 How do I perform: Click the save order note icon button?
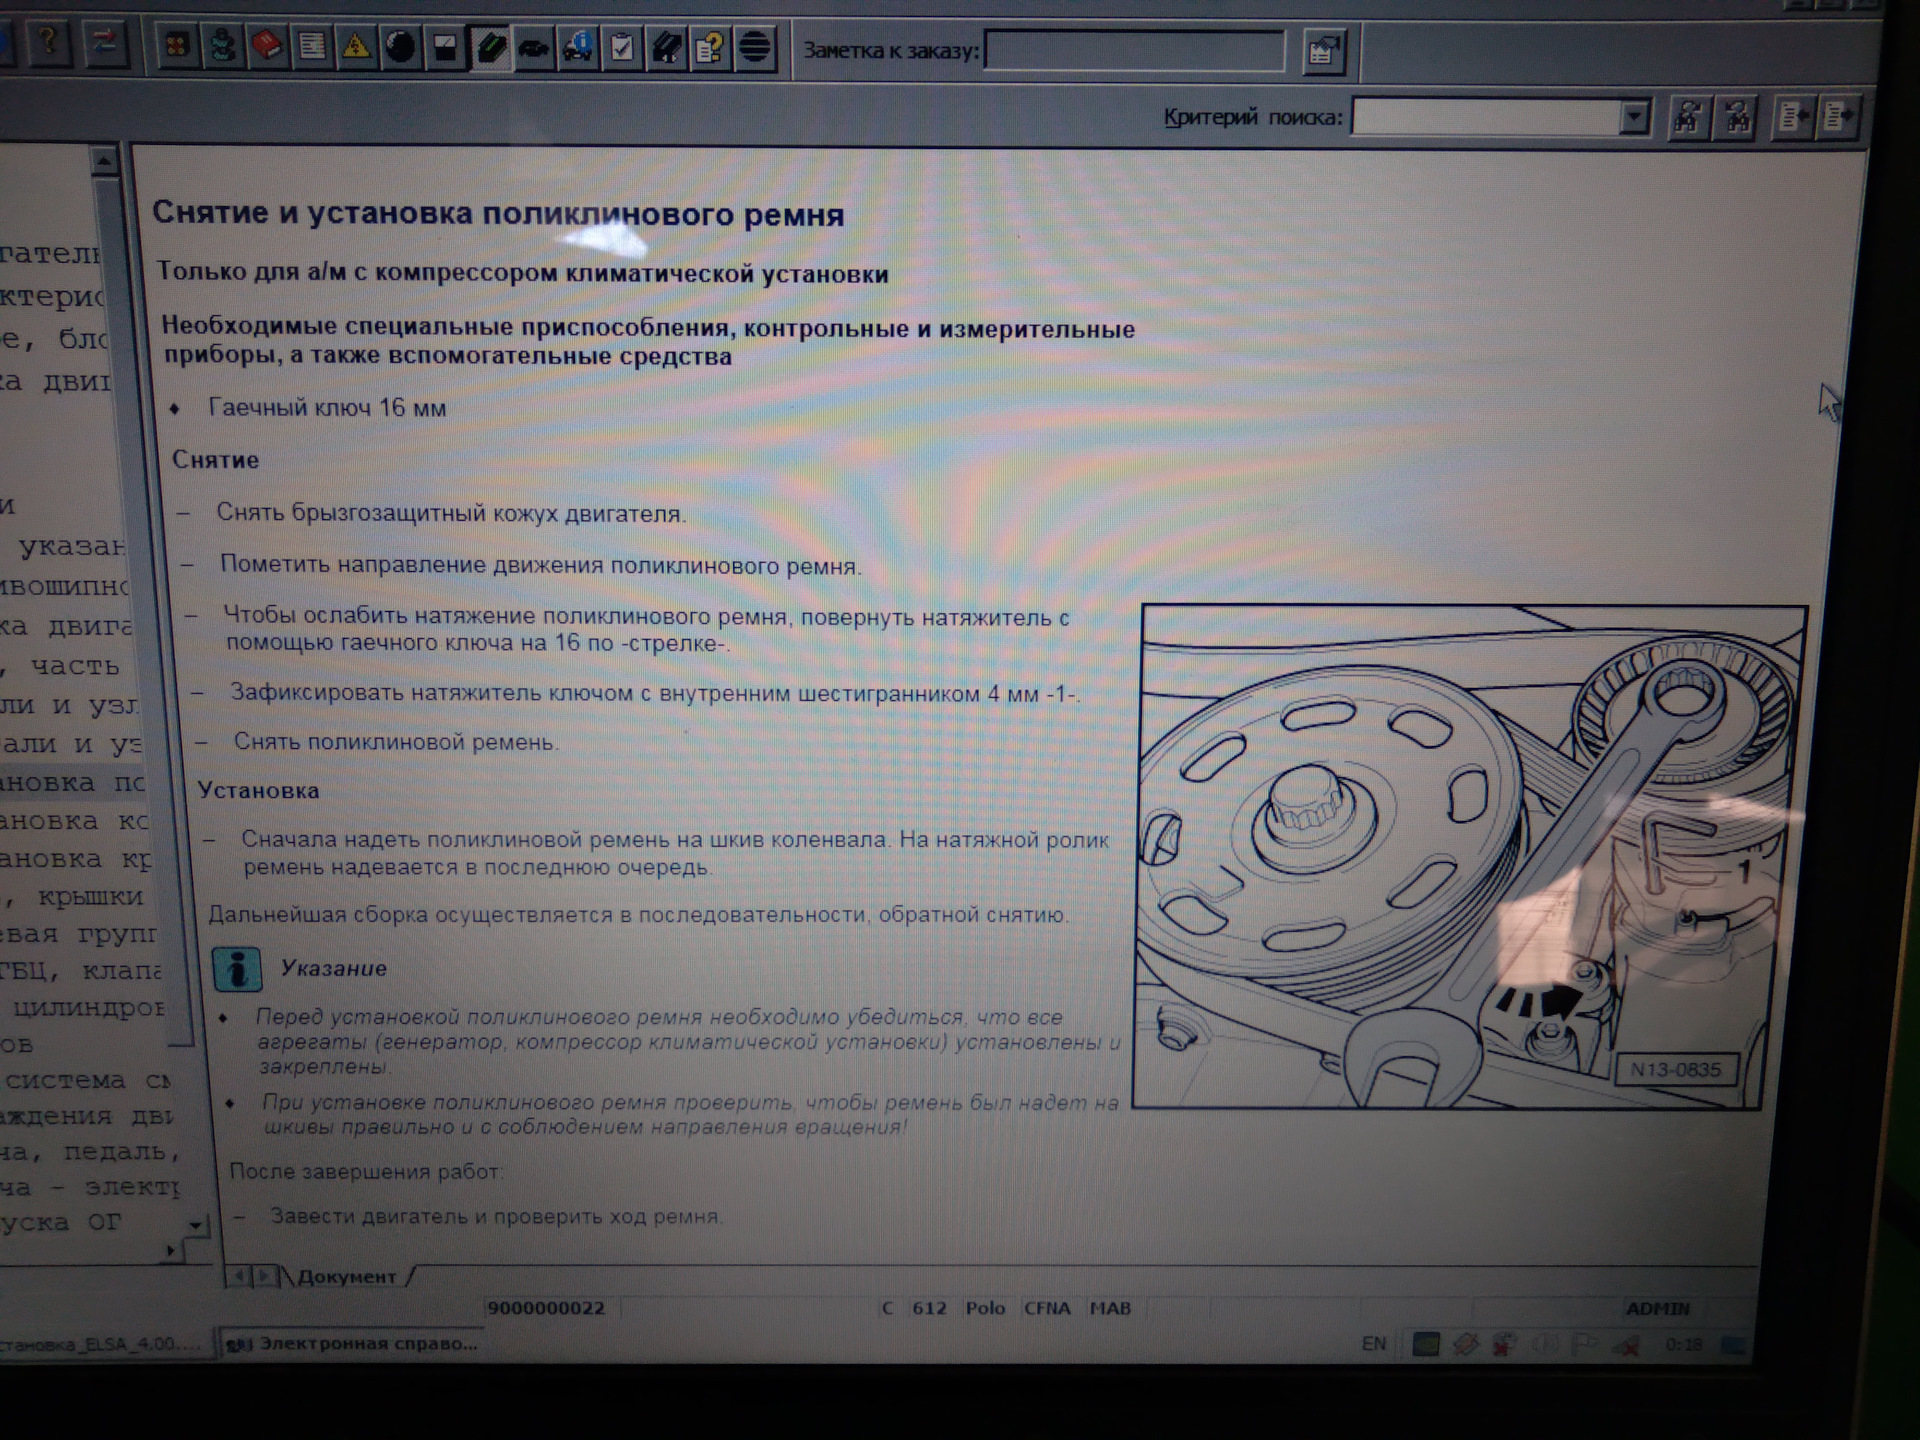click(1324, 52)
